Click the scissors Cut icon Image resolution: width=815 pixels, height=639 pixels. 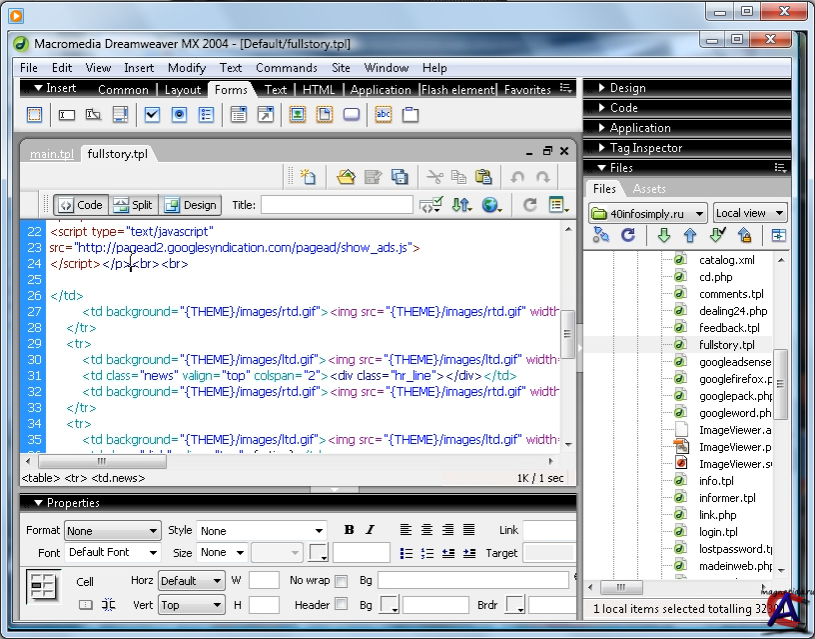click(x=434, y=177)
